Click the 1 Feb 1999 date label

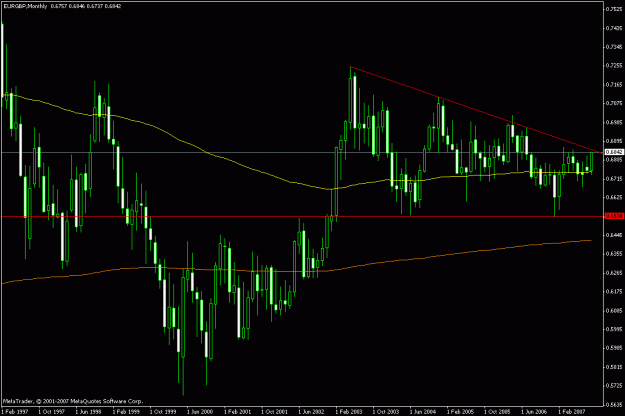pos(126,412)
